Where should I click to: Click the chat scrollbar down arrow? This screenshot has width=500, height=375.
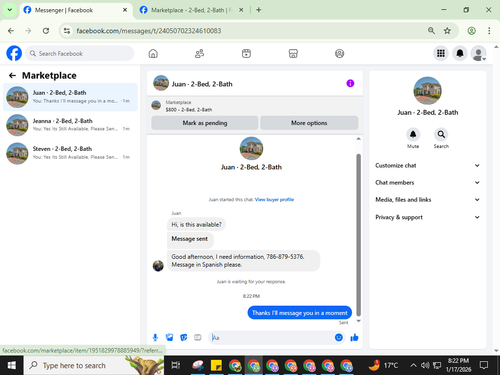359,321
